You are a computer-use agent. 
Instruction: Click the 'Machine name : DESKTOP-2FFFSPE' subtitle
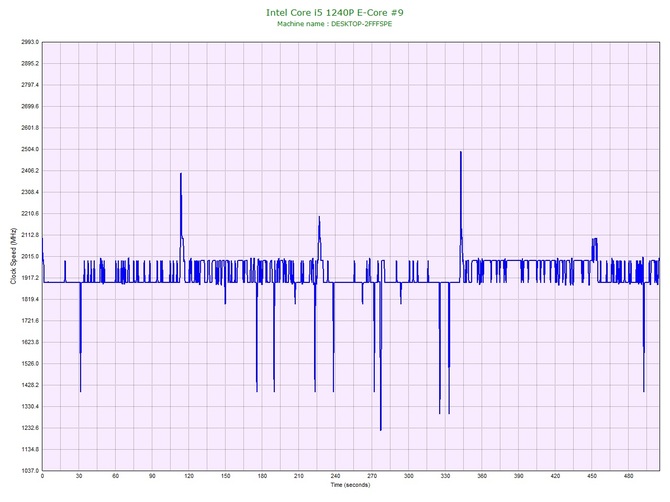(x=335, y=24)
